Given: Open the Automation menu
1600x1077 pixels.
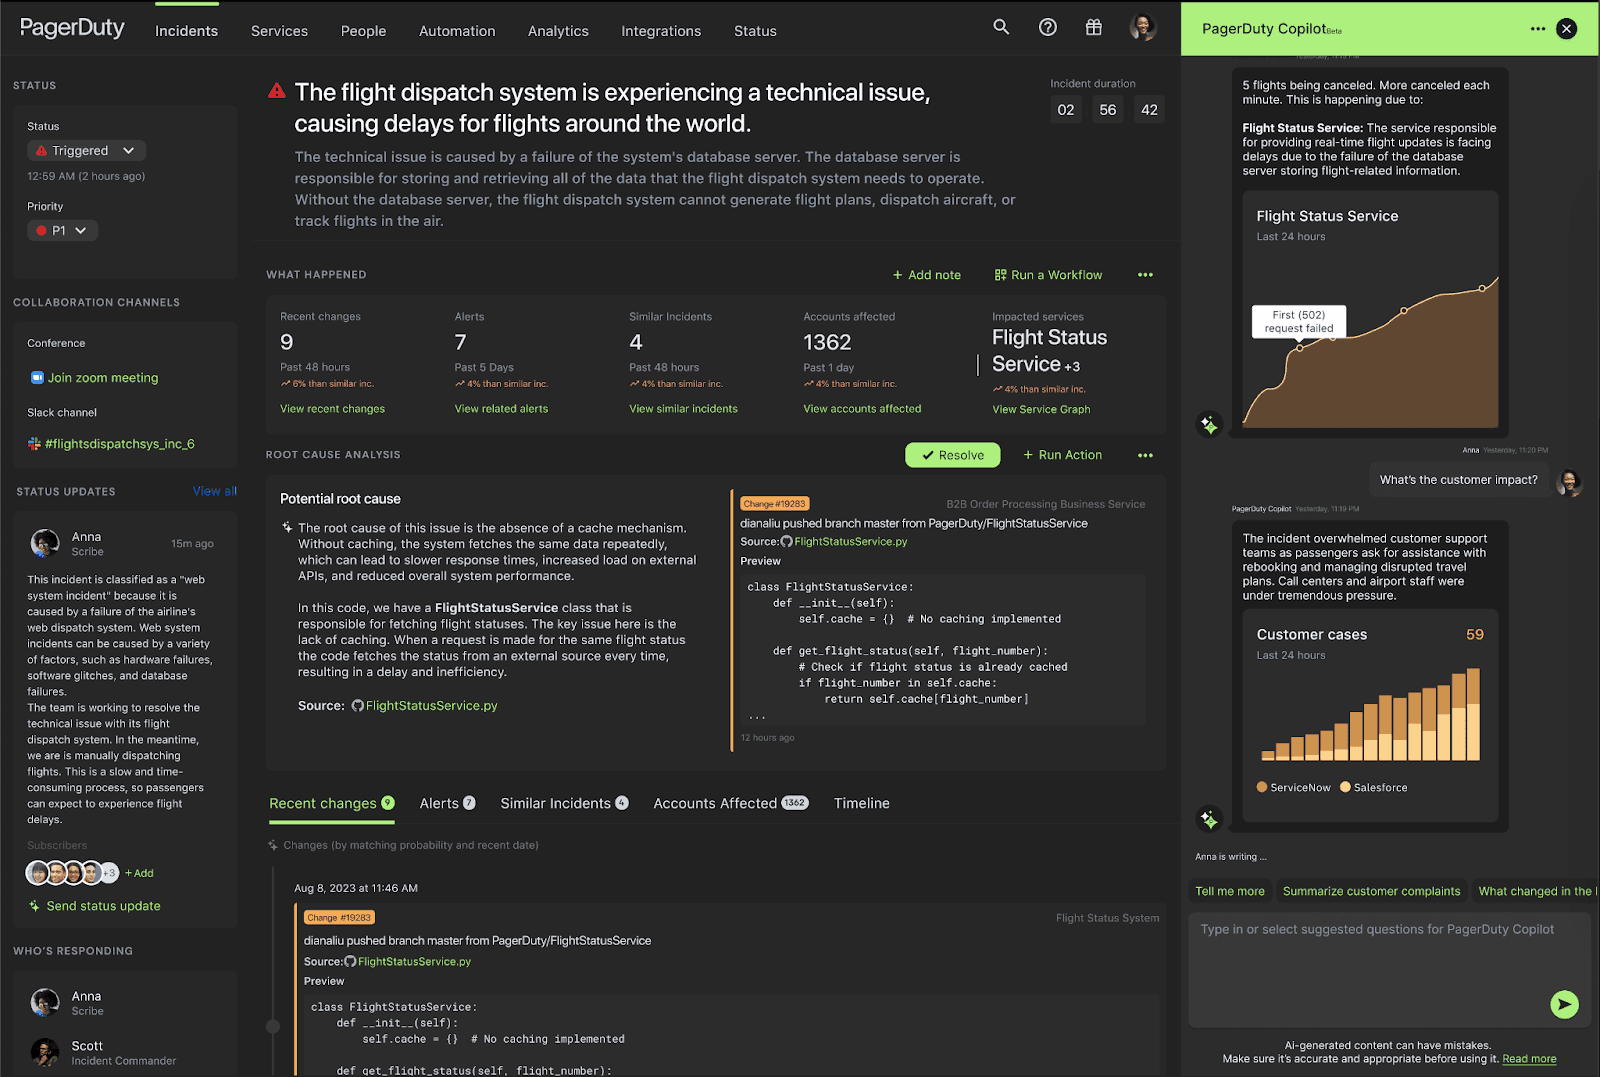Looking at the screenshot, I should tap(457, 31).
